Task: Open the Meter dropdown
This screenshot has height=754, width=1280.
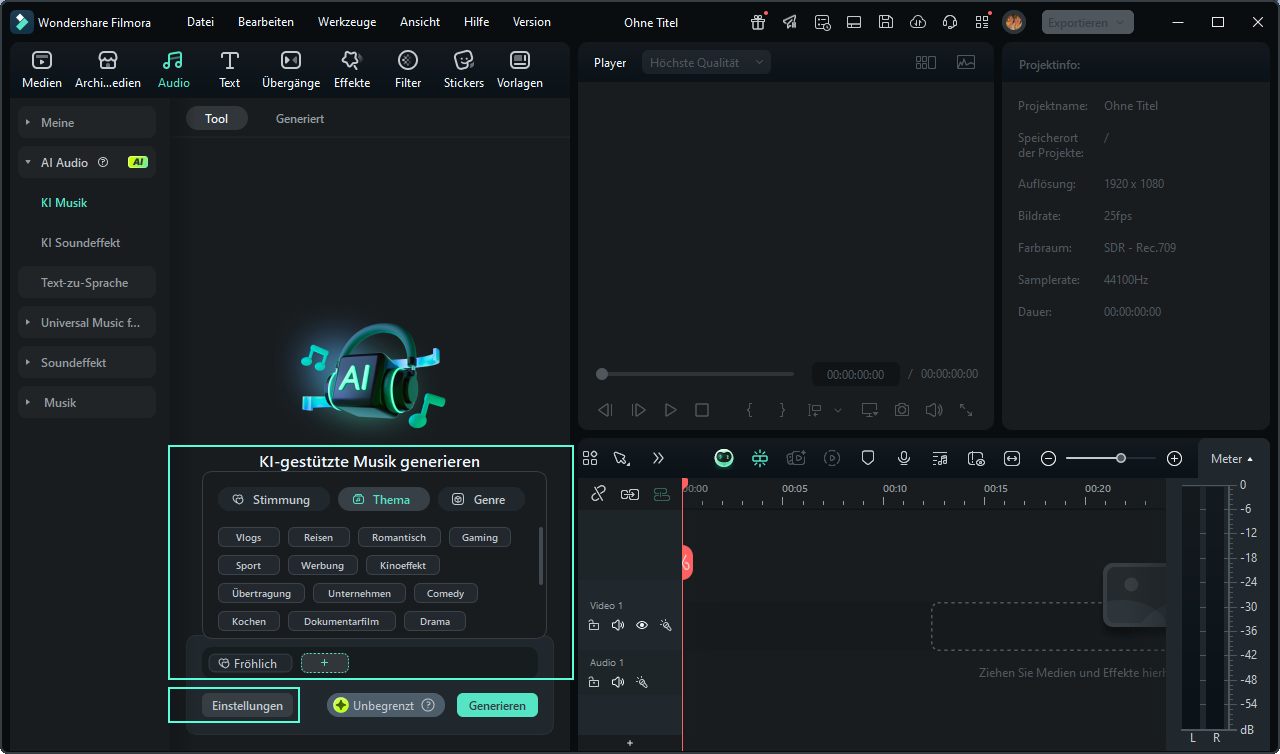Action: [1232, 459]
